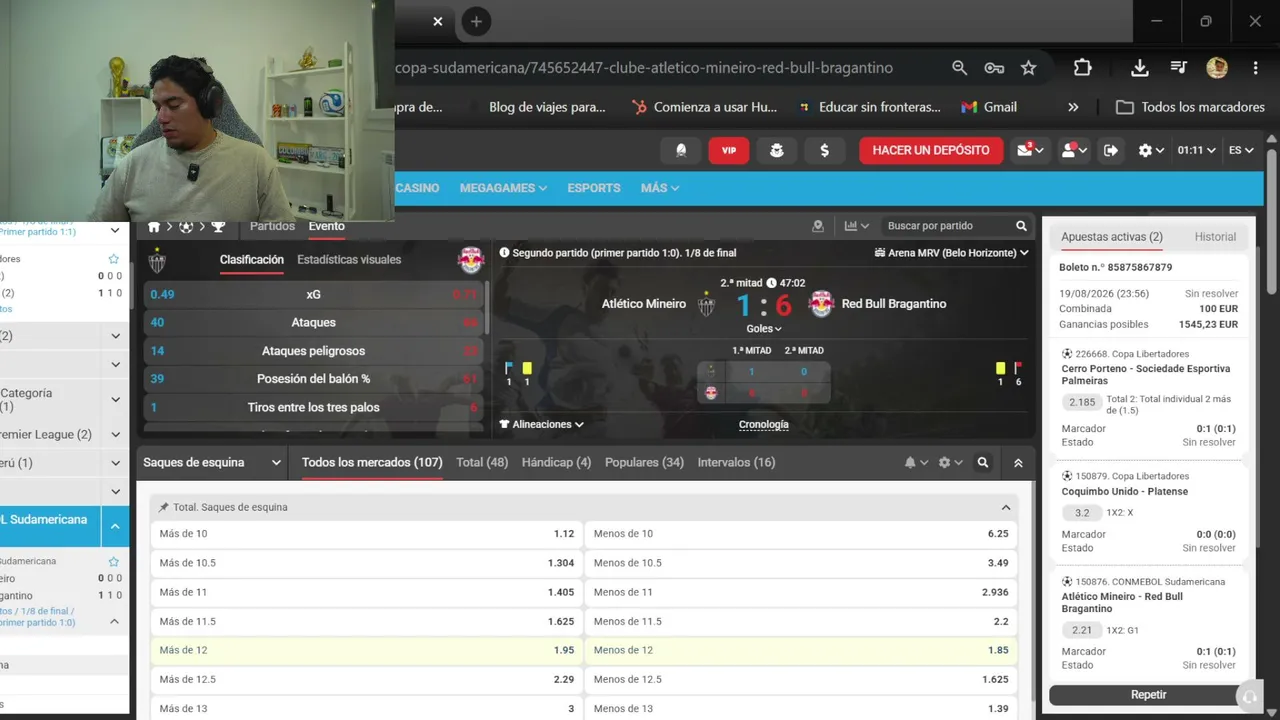The width and height of the screenshot is (1280, 720).
Task: Switch to the Estadísticas visuales tab
Action: coord(349,260)
